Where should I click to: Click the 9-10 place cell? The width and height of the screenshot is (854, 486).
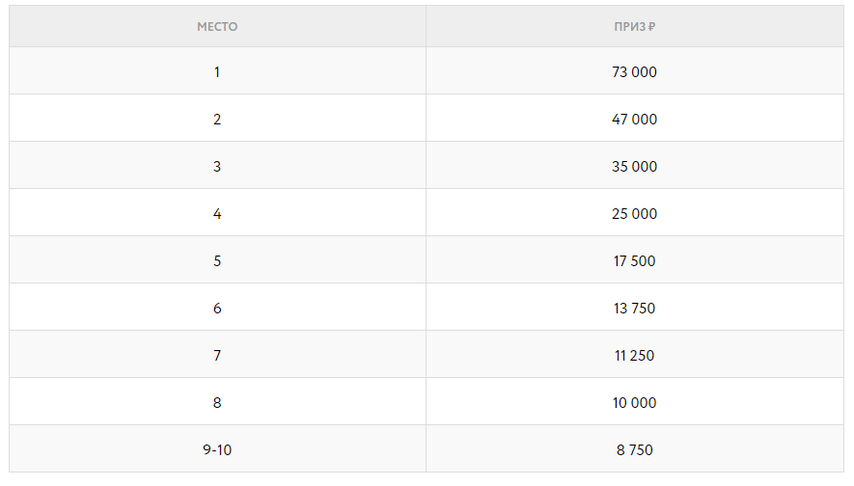(217, 449)
